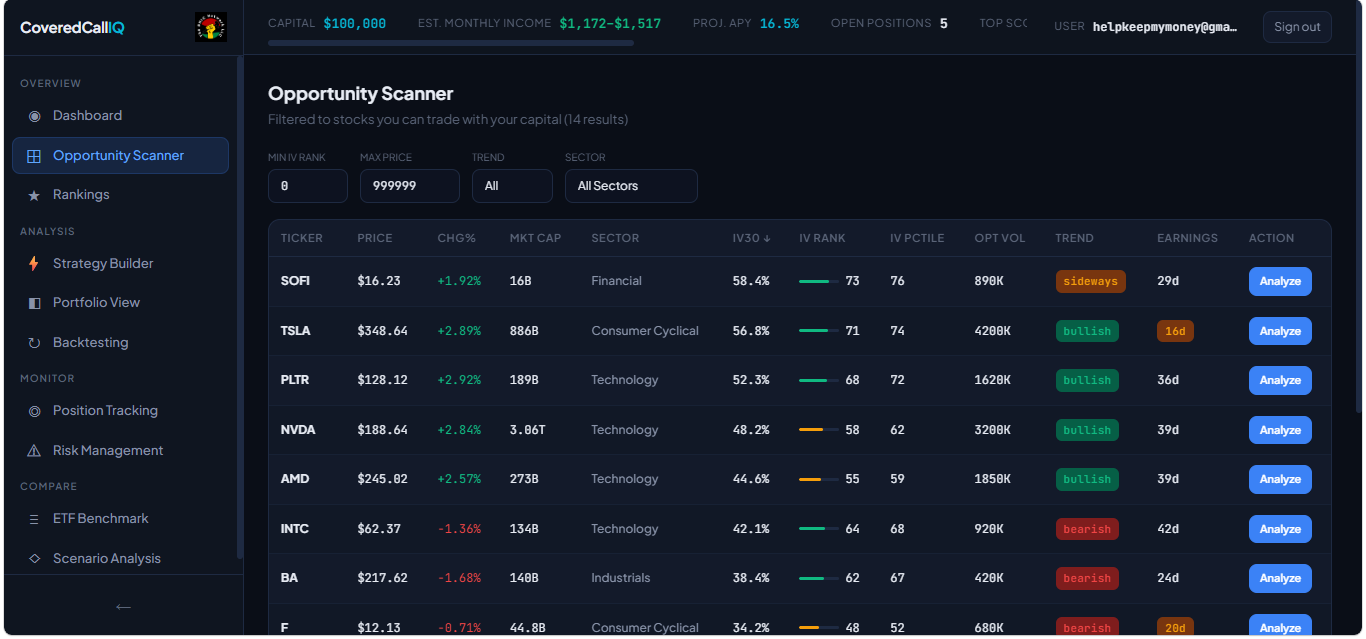Click the Dashboard icon in sidebar
This screenshot has width=1366, height=639.
(34, 116)
